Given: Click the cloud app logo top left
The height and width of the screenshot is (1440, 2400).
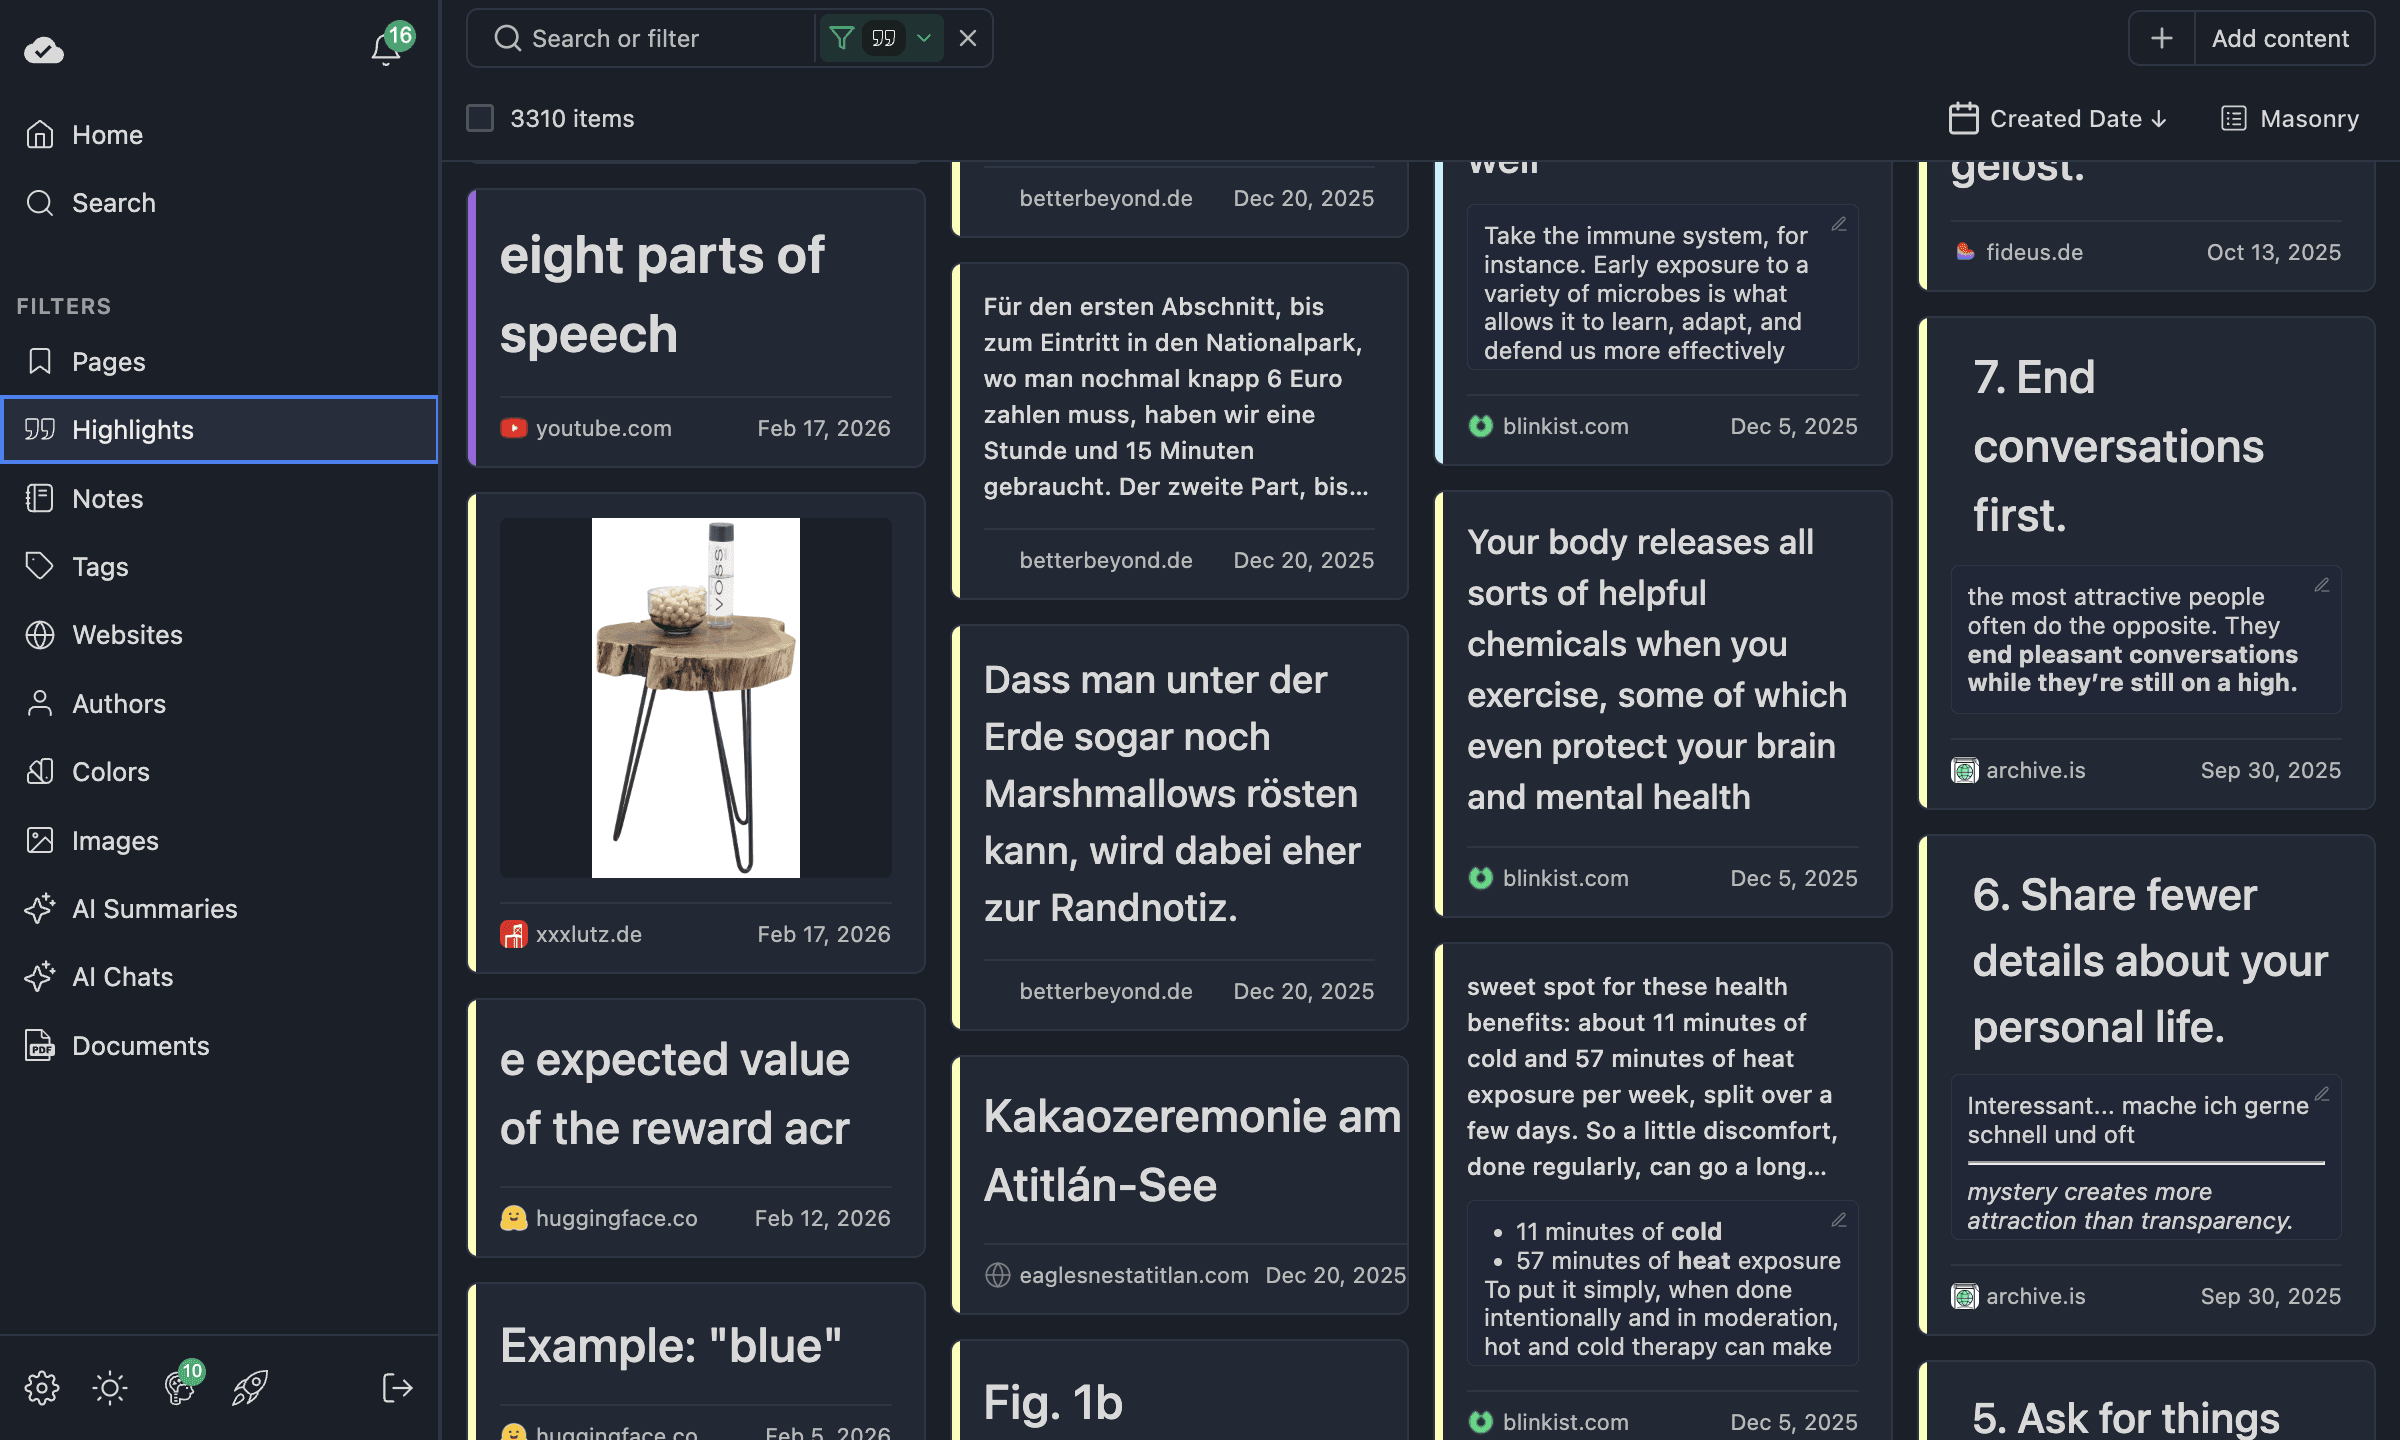Looking at the screenshot, I should tap(42, 50).
